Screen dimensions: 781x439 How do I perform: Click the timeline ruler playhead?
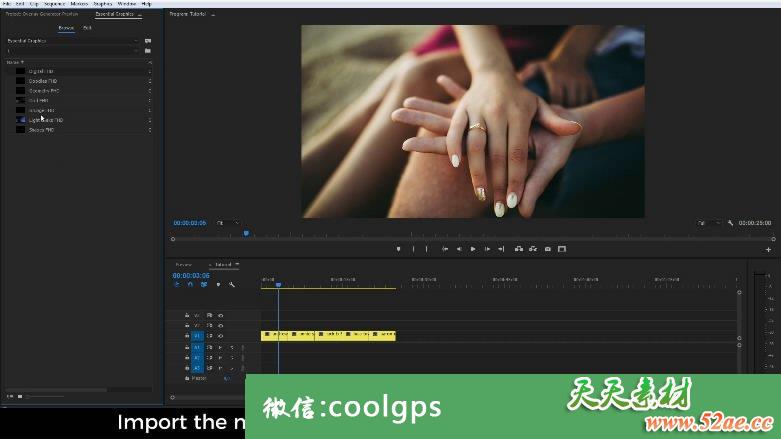pos(278,284)
